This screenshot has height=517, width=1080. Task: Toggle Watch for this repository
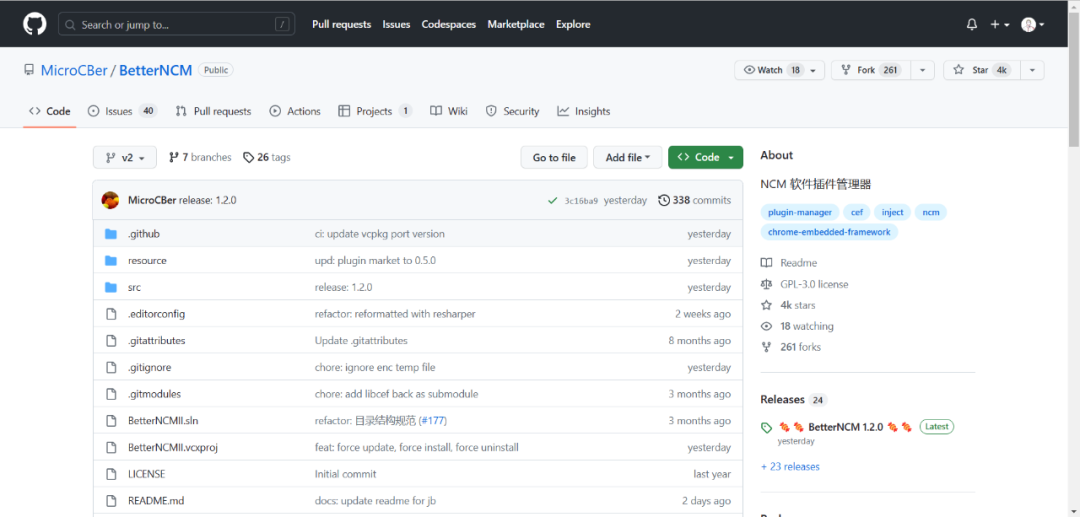point(770,70)
